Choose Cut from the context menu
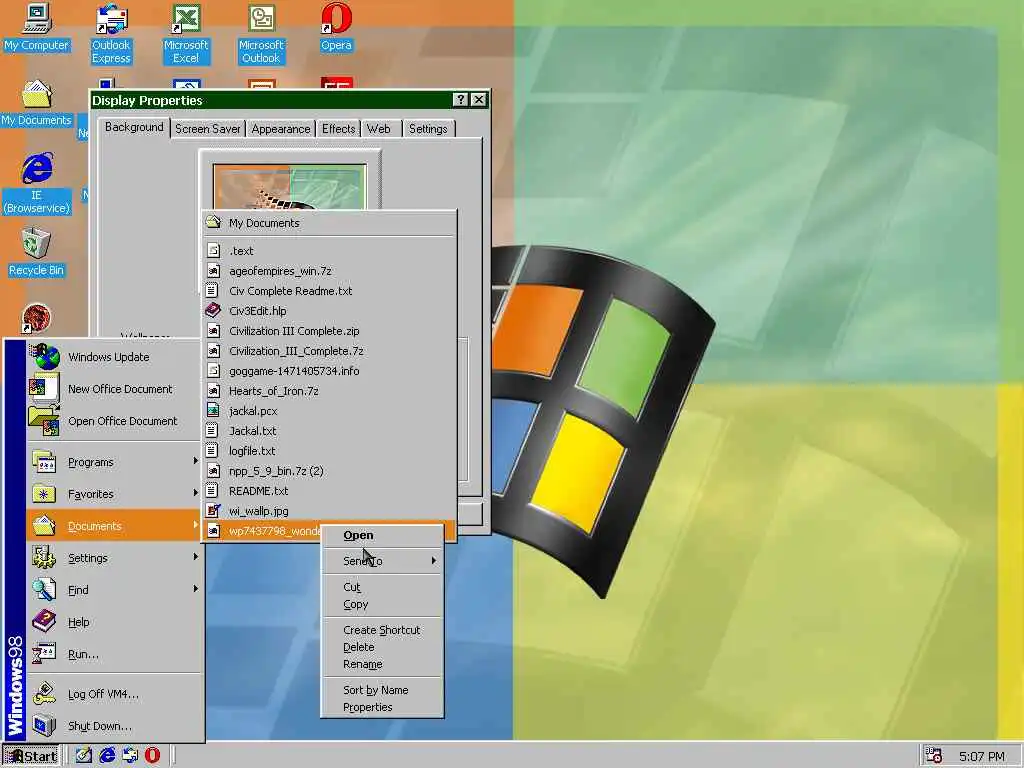This screenshot has height=768, width=1024. (383, 586)
